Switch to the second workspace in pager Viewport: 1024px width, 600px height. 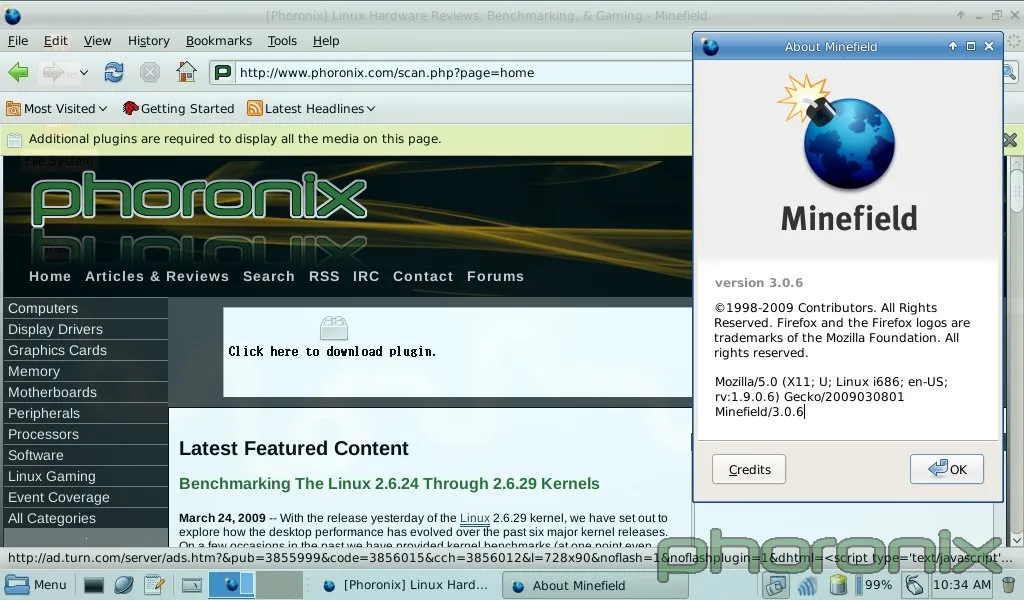(279, 584)
